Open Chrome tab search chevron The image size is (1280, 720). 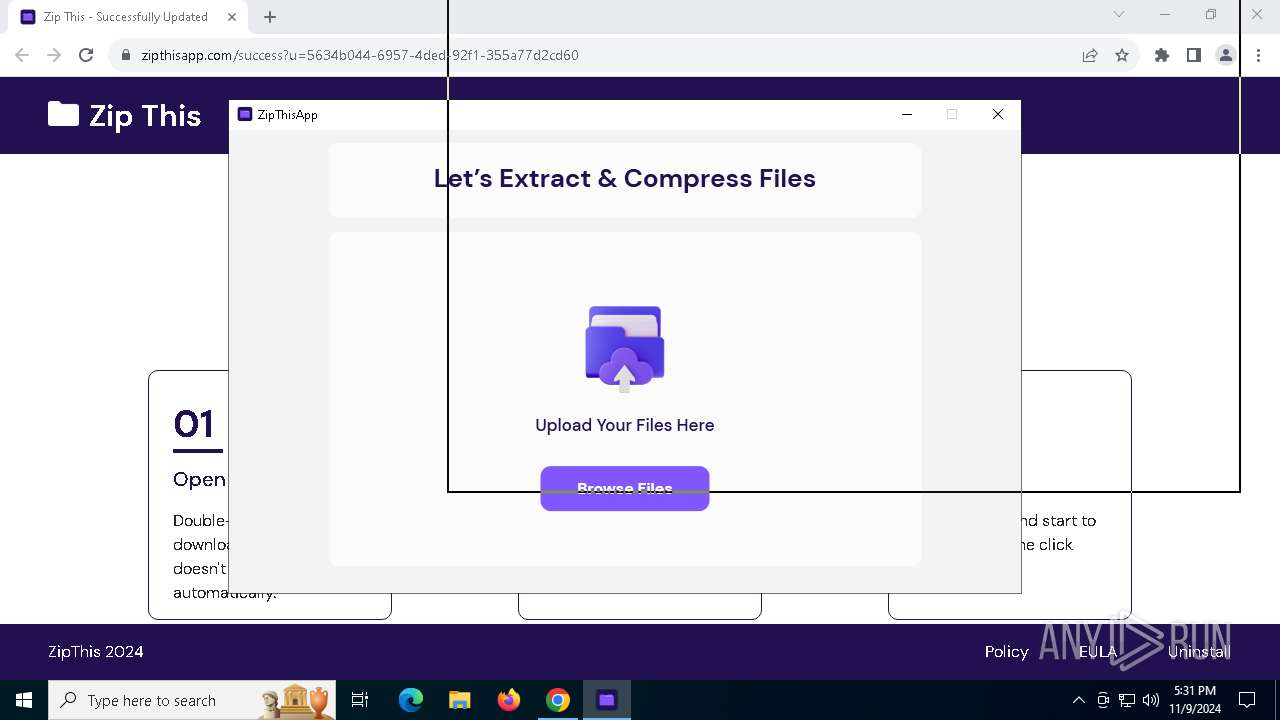(1119, 14)
